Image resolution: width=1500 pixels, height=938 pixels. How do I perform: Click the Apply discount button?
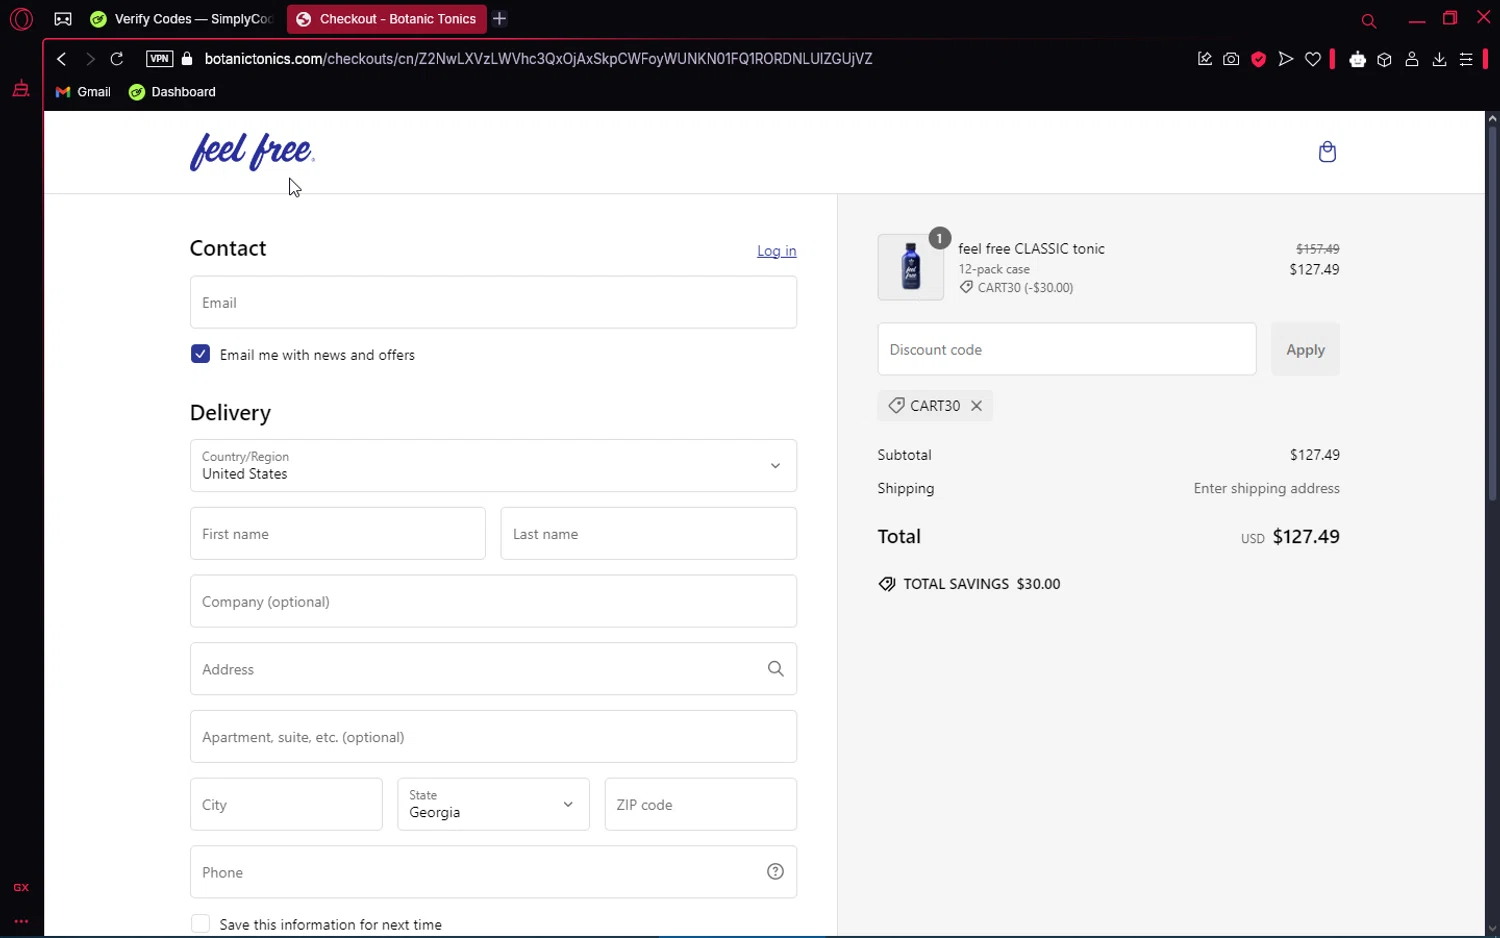click(1305, 349)
